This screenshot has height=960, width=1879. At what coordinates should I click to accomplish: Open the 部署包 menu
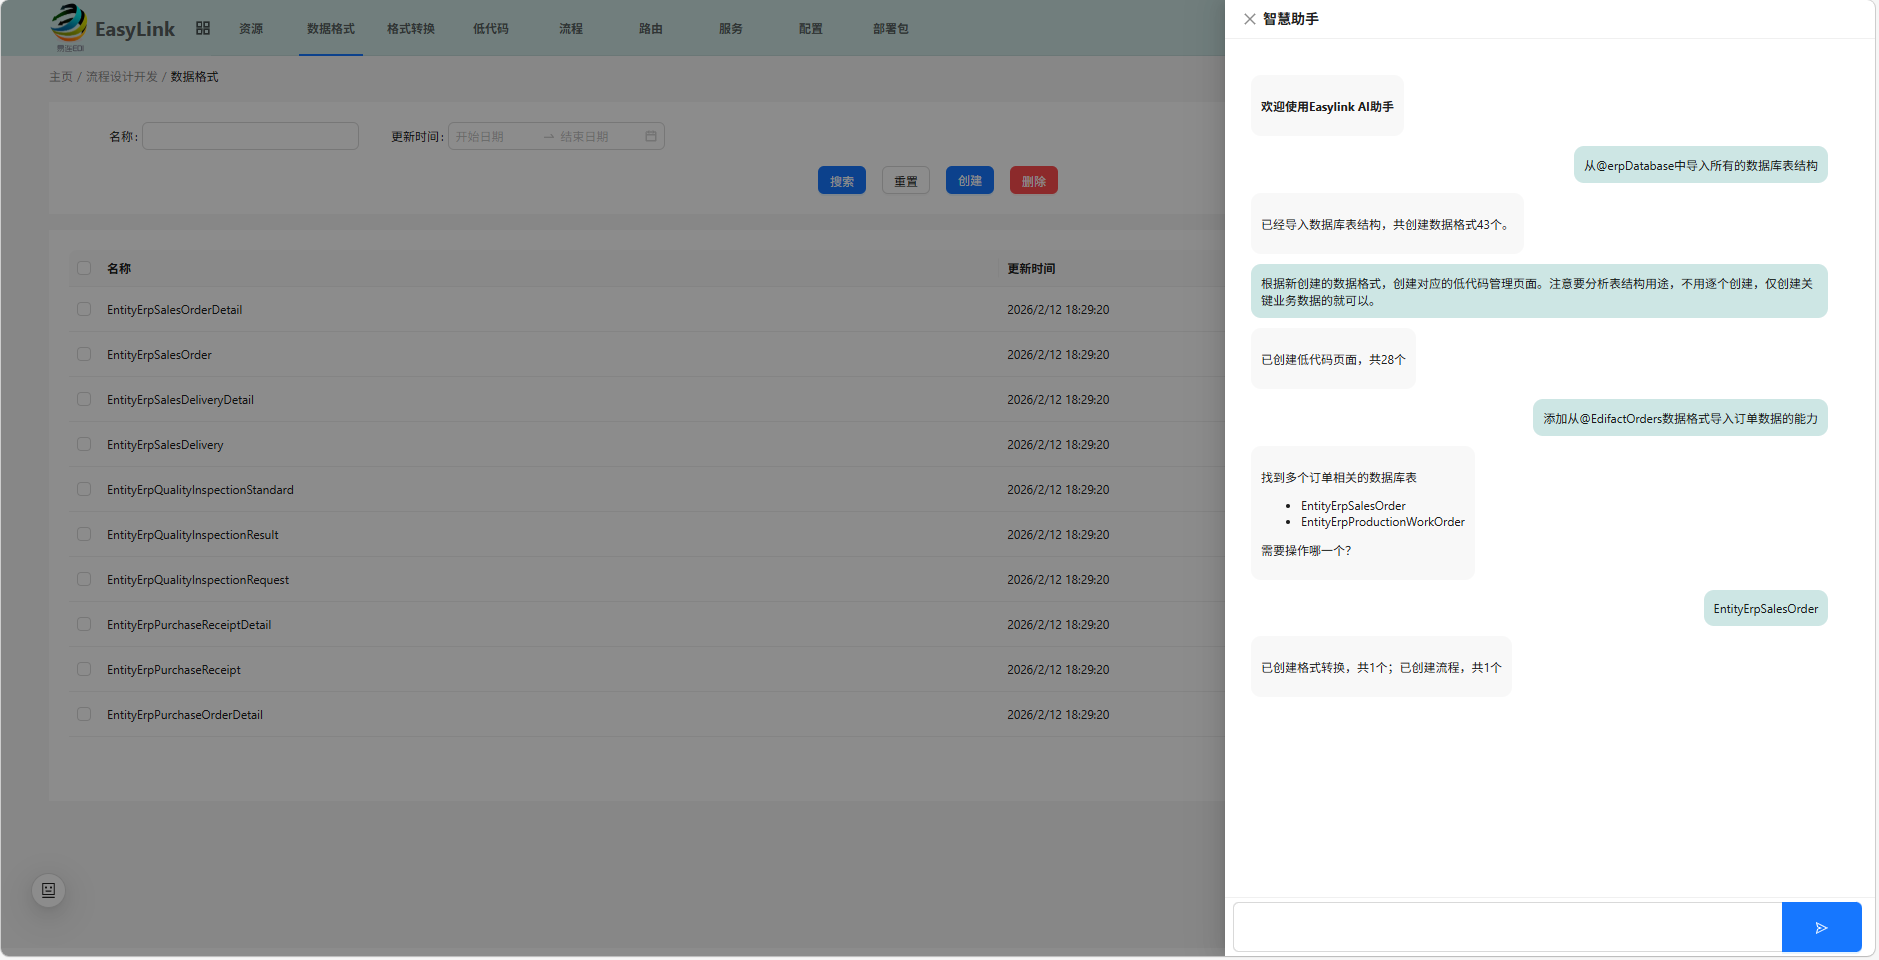click(x=891, y=29)
